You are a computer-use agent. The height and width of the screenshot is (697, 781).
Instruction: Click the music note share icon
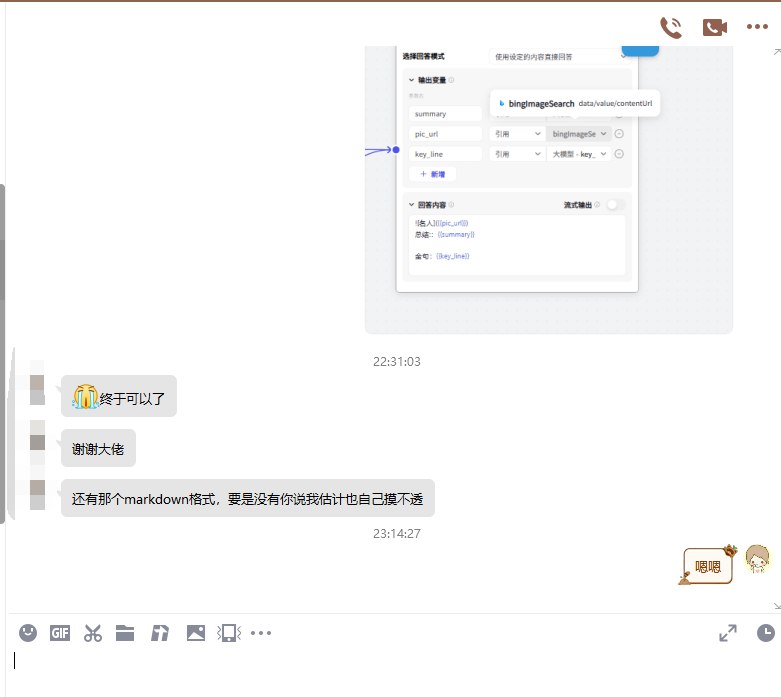(x=160, y=633)
